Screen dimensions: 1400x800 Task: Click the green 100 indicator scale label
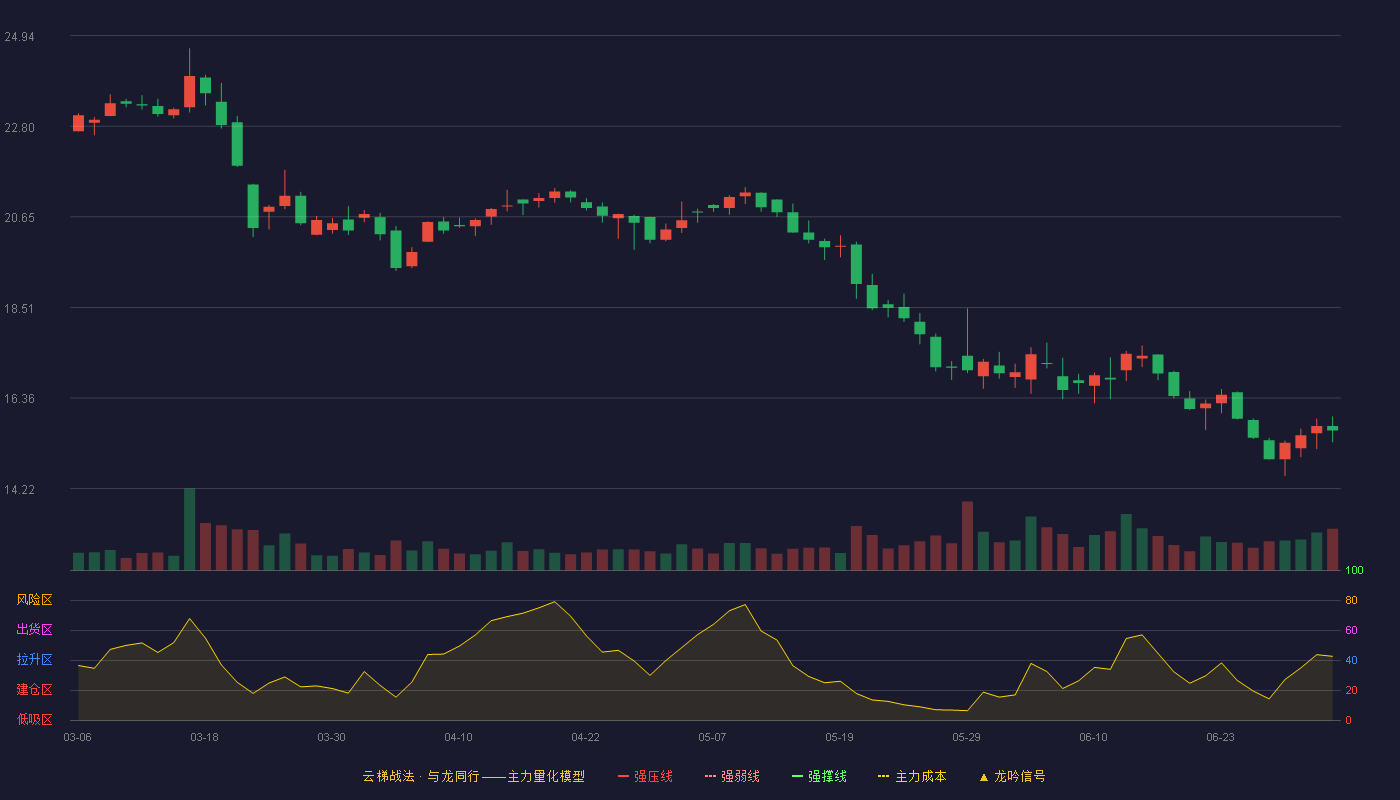tap(1354, 571)
